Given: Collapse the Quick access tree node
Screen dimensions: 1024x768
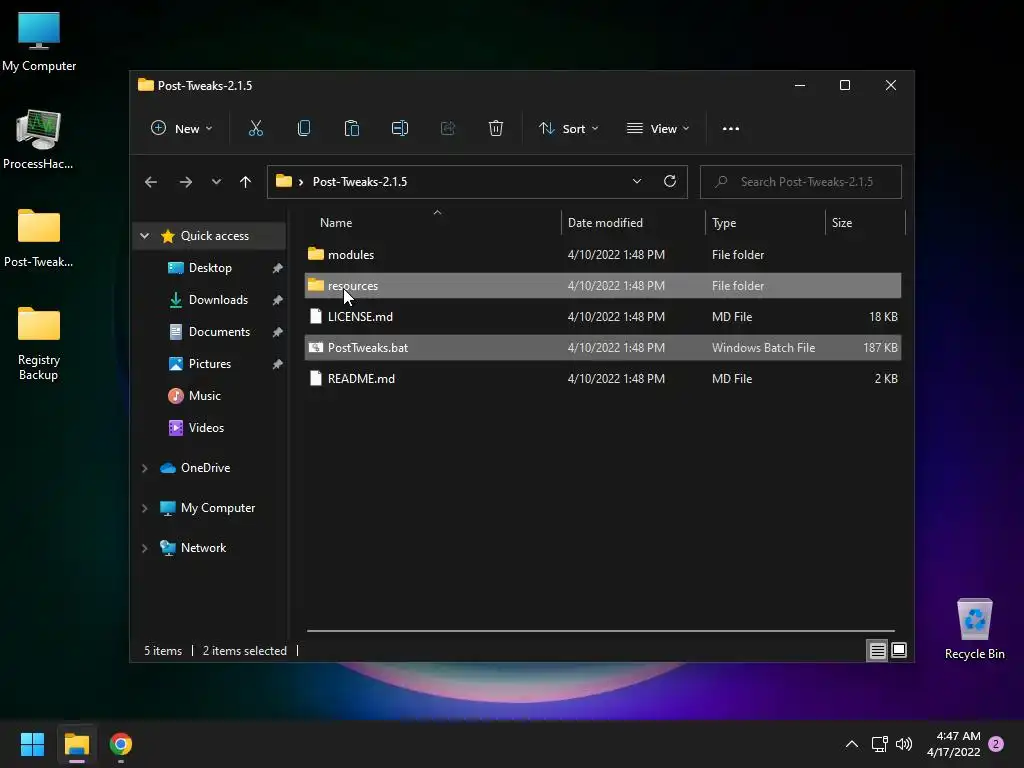Looking at the screenshot, I should coord(145,236).
